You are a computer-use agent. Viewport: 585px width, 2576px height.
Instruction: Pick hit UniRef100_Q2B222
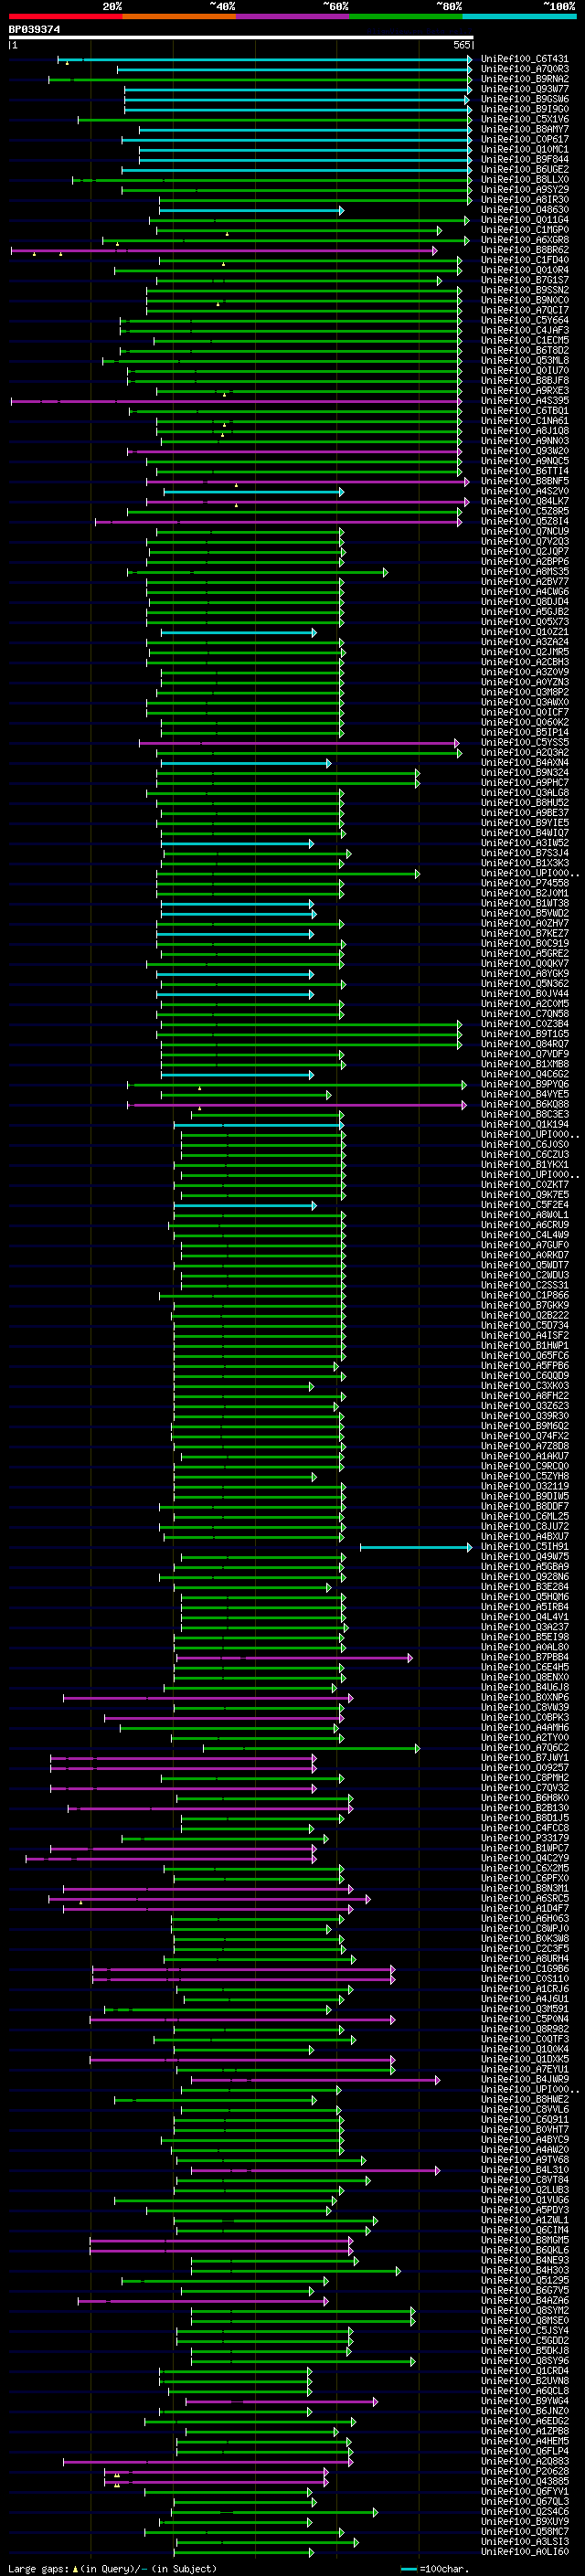[525, 1315]
